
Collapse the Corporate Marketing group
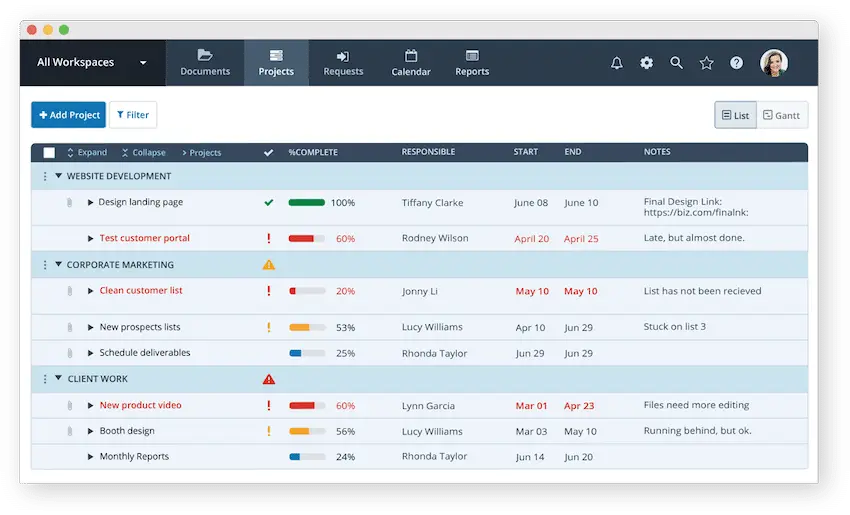coord(59,265)
